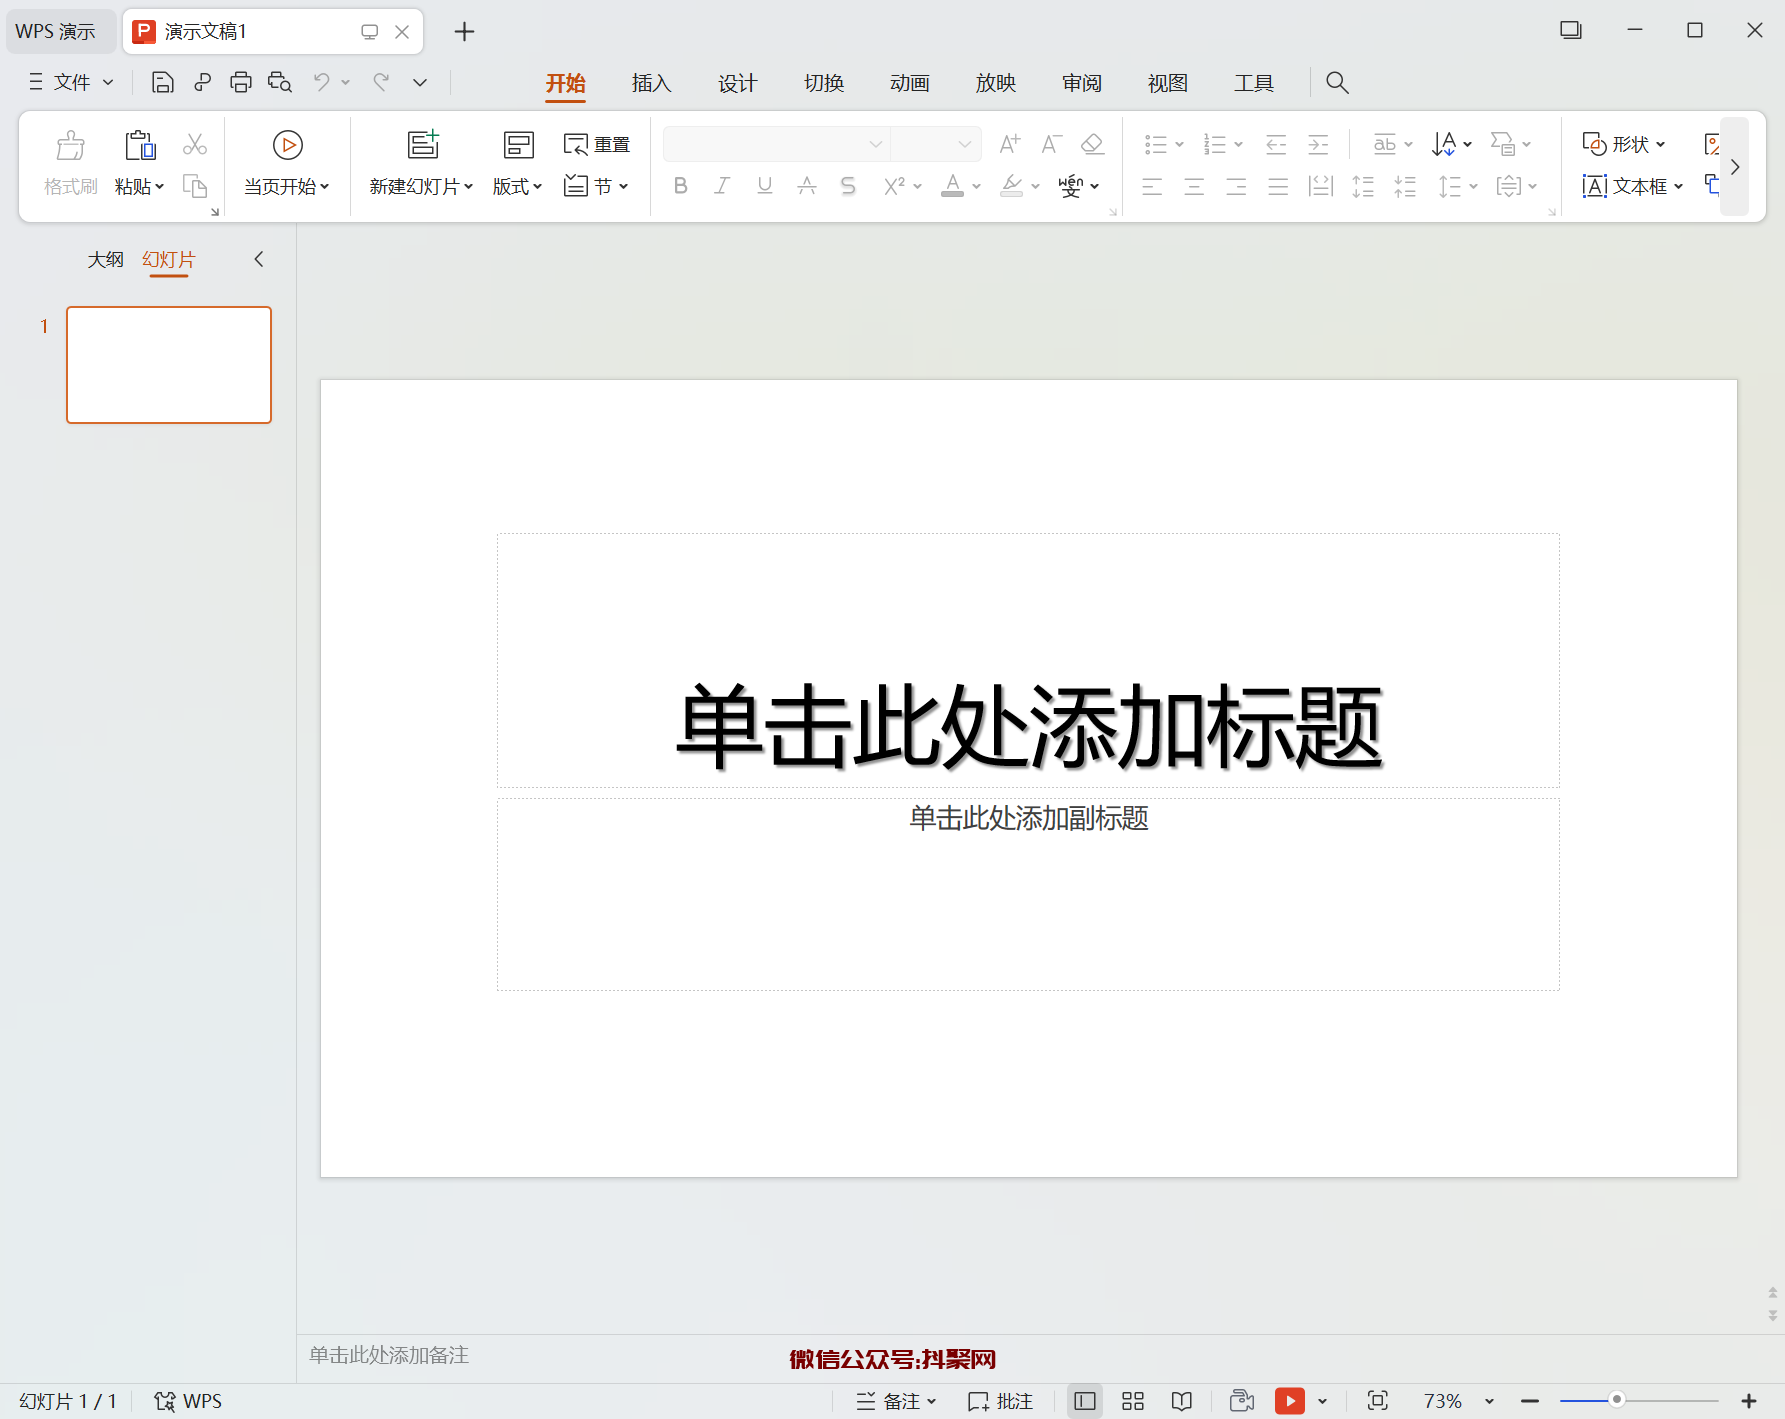Click the 批注 comment button
Image resolution: width=1785 pixels, height=1419 pixels.
click(x=1001, y=1401)
